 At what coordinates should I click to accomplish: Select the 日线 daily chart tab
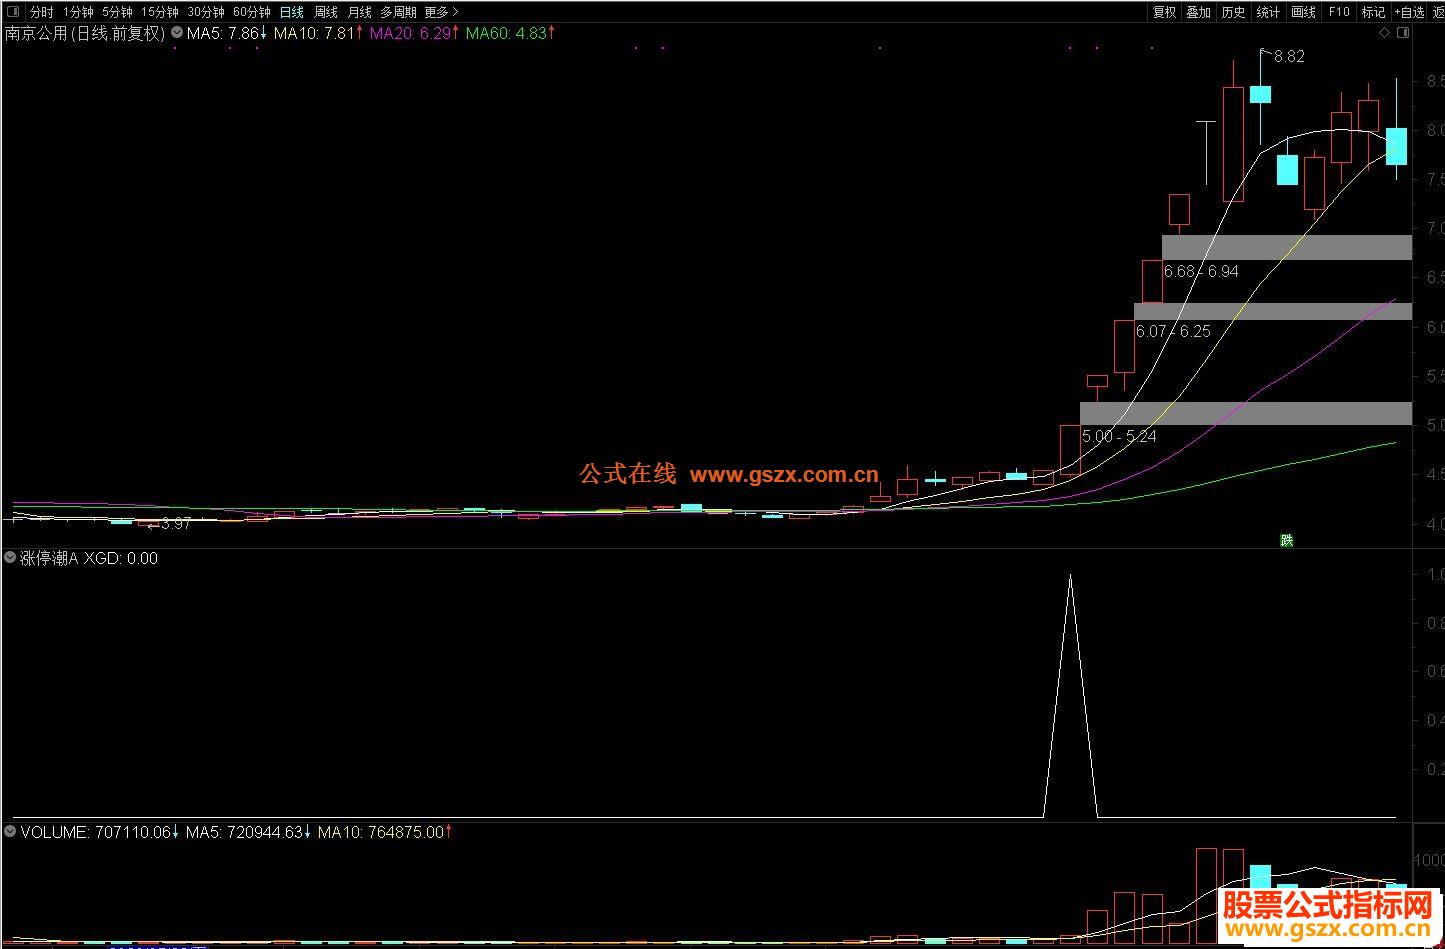click(291, 12)
